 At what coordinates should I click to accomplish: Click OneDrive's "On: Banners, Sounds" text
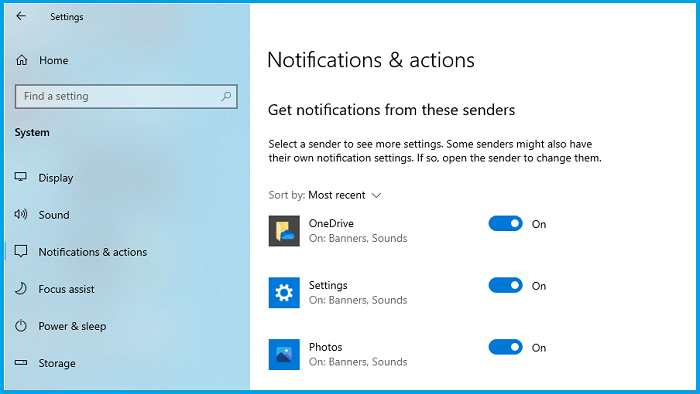pos(358,238)
